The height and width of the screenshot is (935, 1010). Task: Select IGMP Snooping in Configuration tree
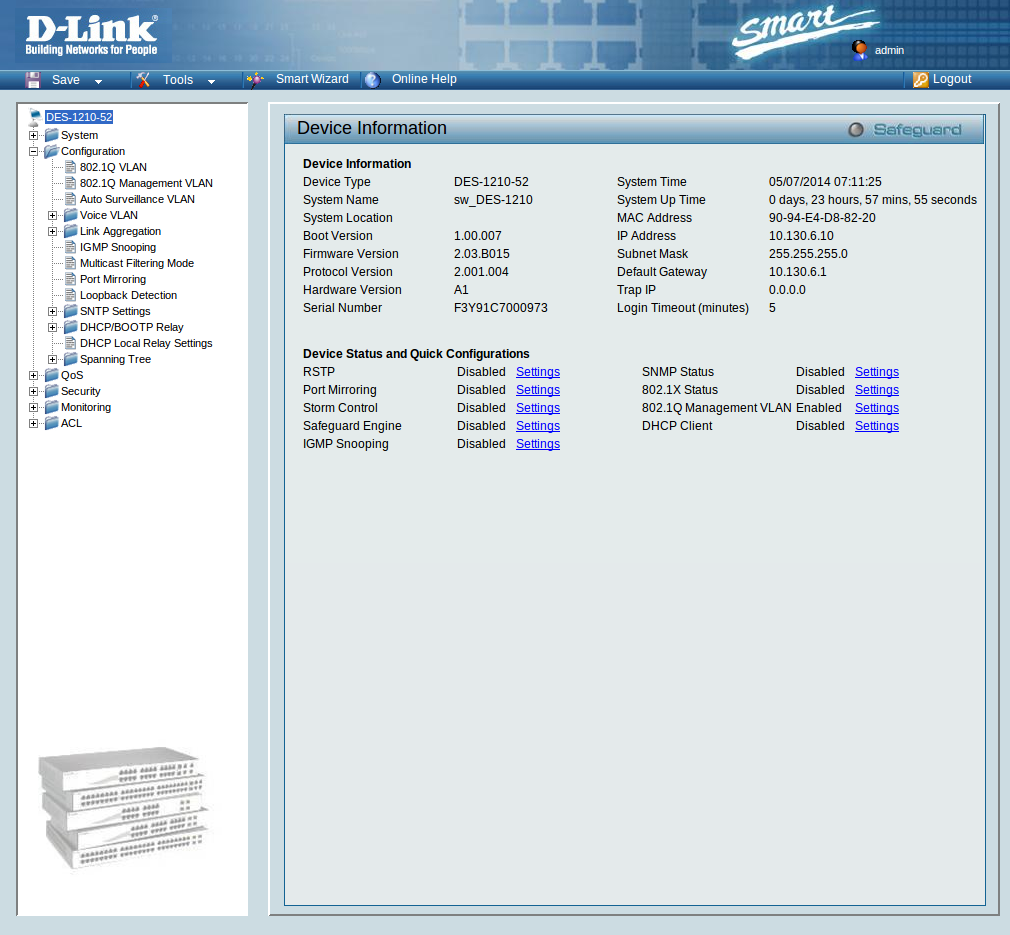click(118, 247)
